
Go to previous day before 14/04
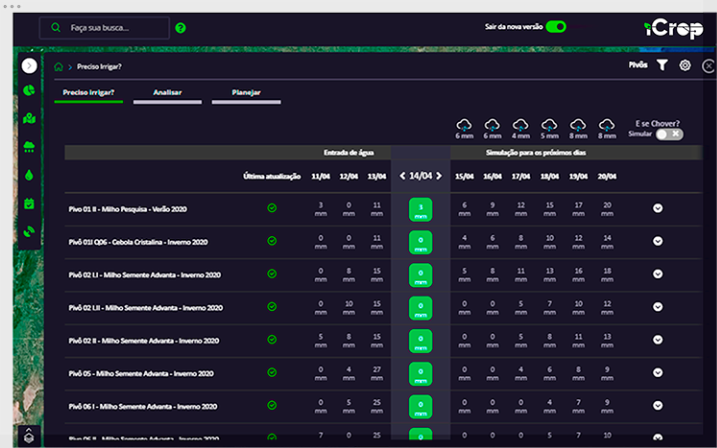(402, 176)
